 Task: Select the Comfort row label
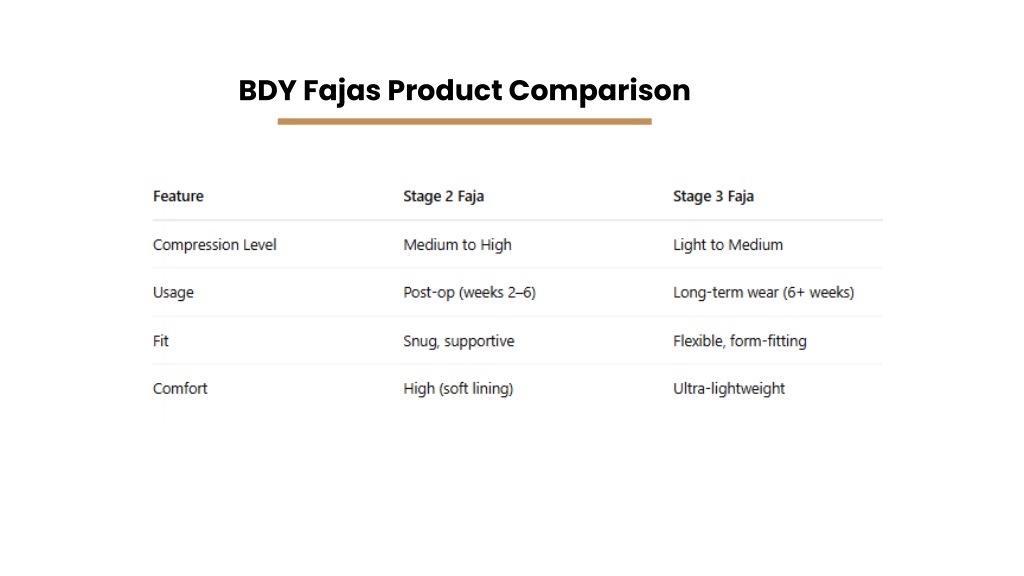[180, 389]
